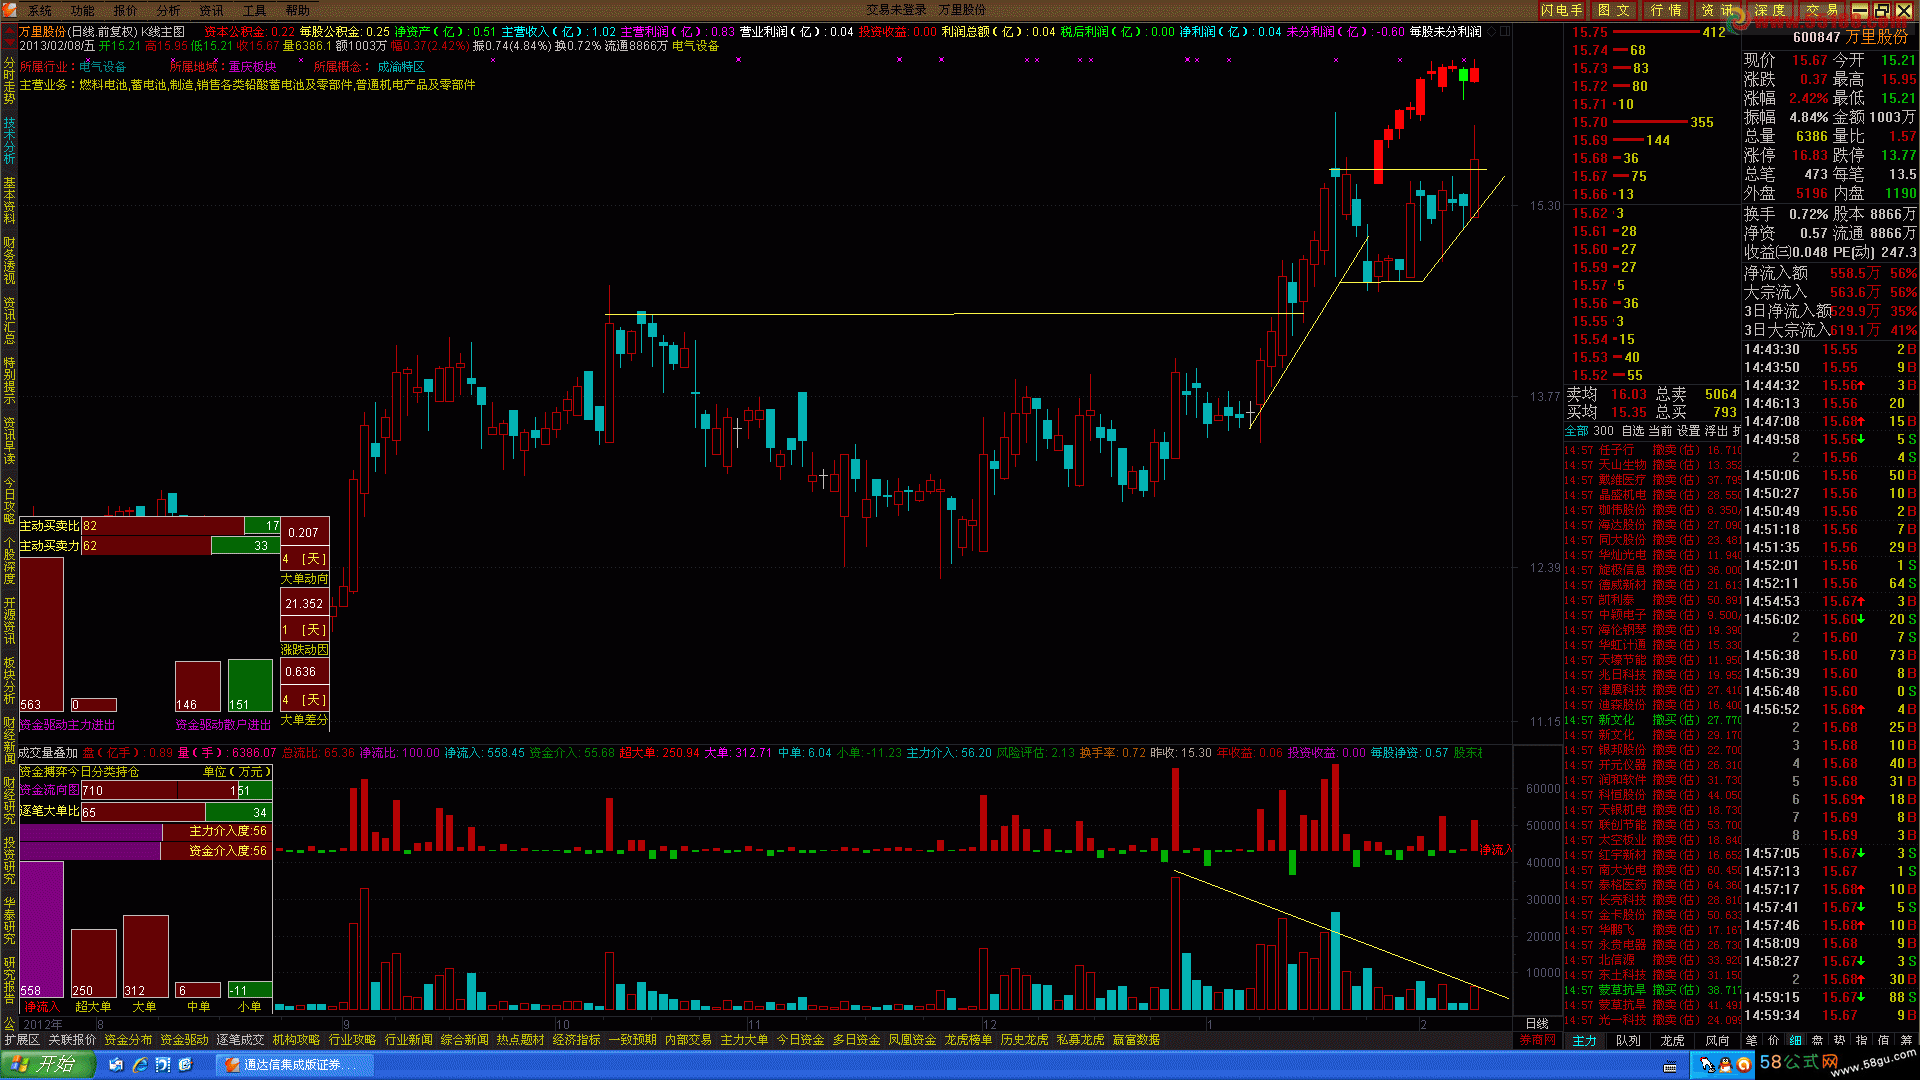
Task: Click the Windows 开始 Start button
Action: coord(47,1064)
